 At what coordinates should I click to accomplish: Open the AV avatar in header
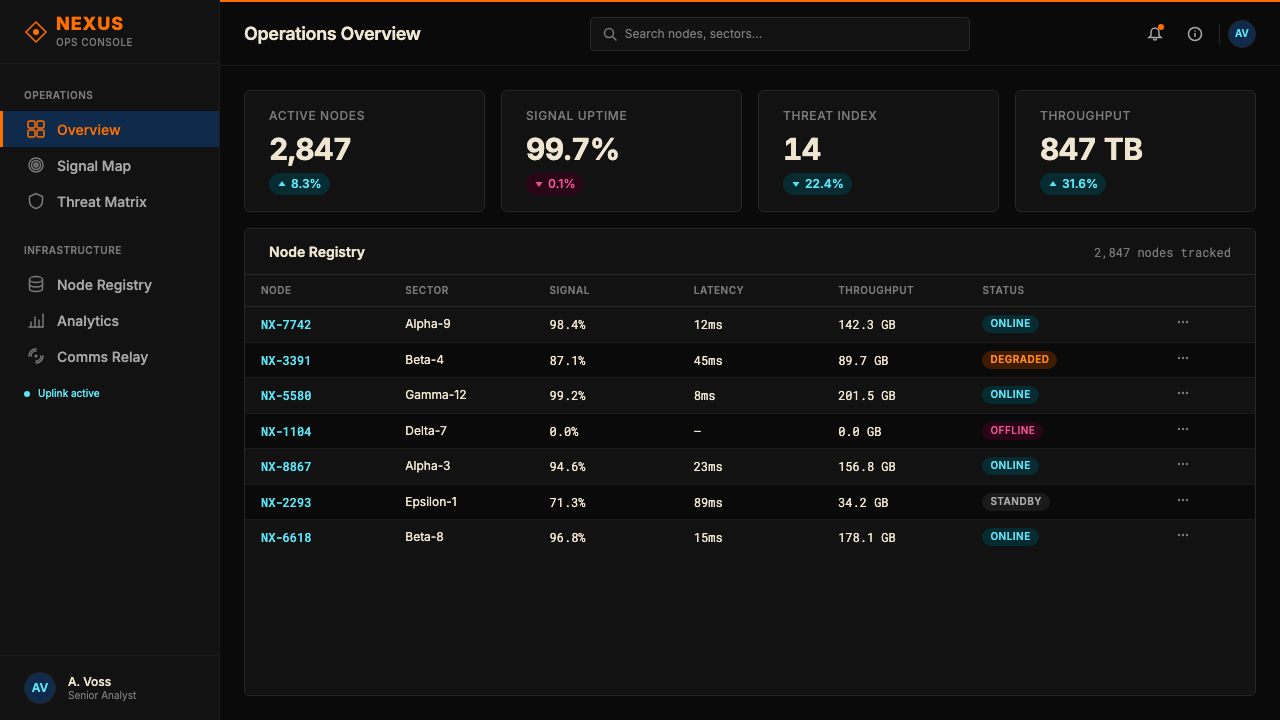pos(1242,33)
